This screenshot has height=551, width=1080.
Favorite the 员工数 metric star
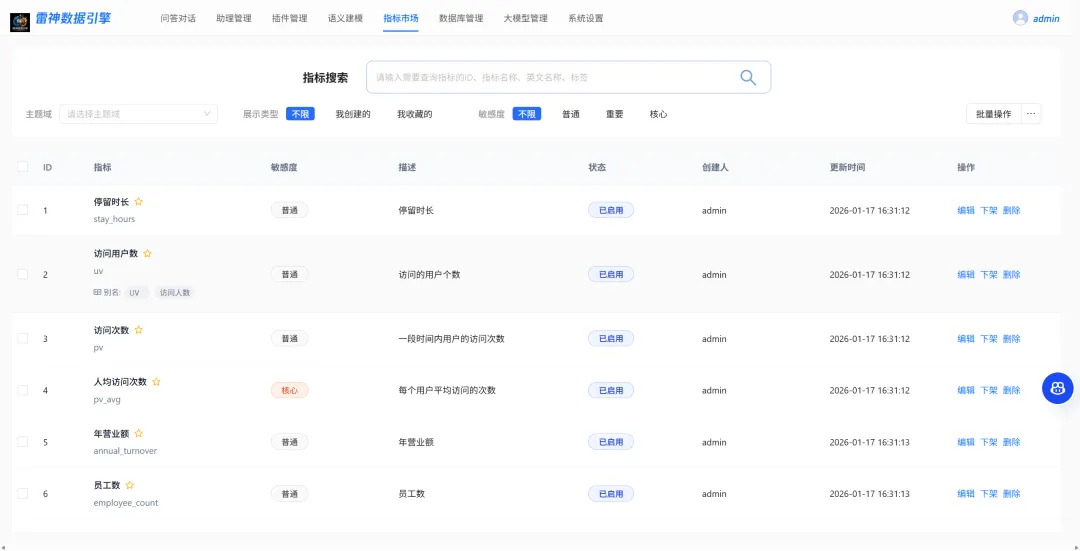pos(129,485)
